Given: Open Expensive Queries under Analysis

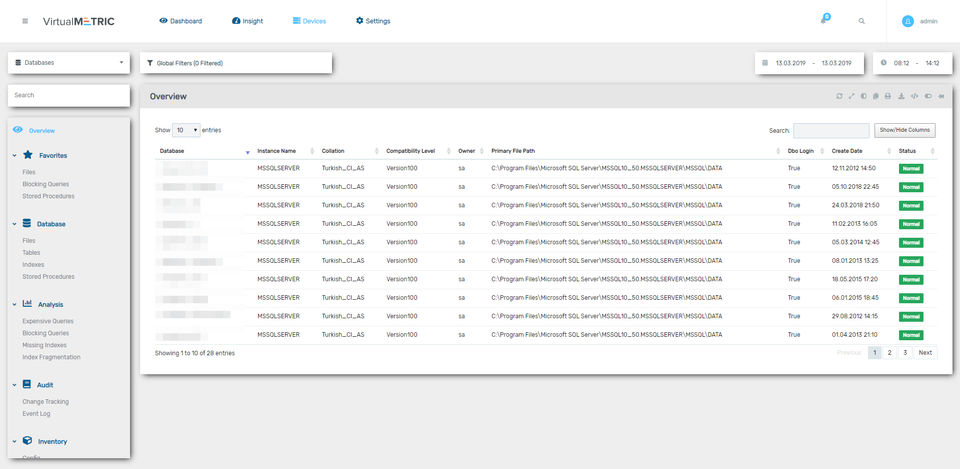Looking at the screenshot, I should point(48,321).
